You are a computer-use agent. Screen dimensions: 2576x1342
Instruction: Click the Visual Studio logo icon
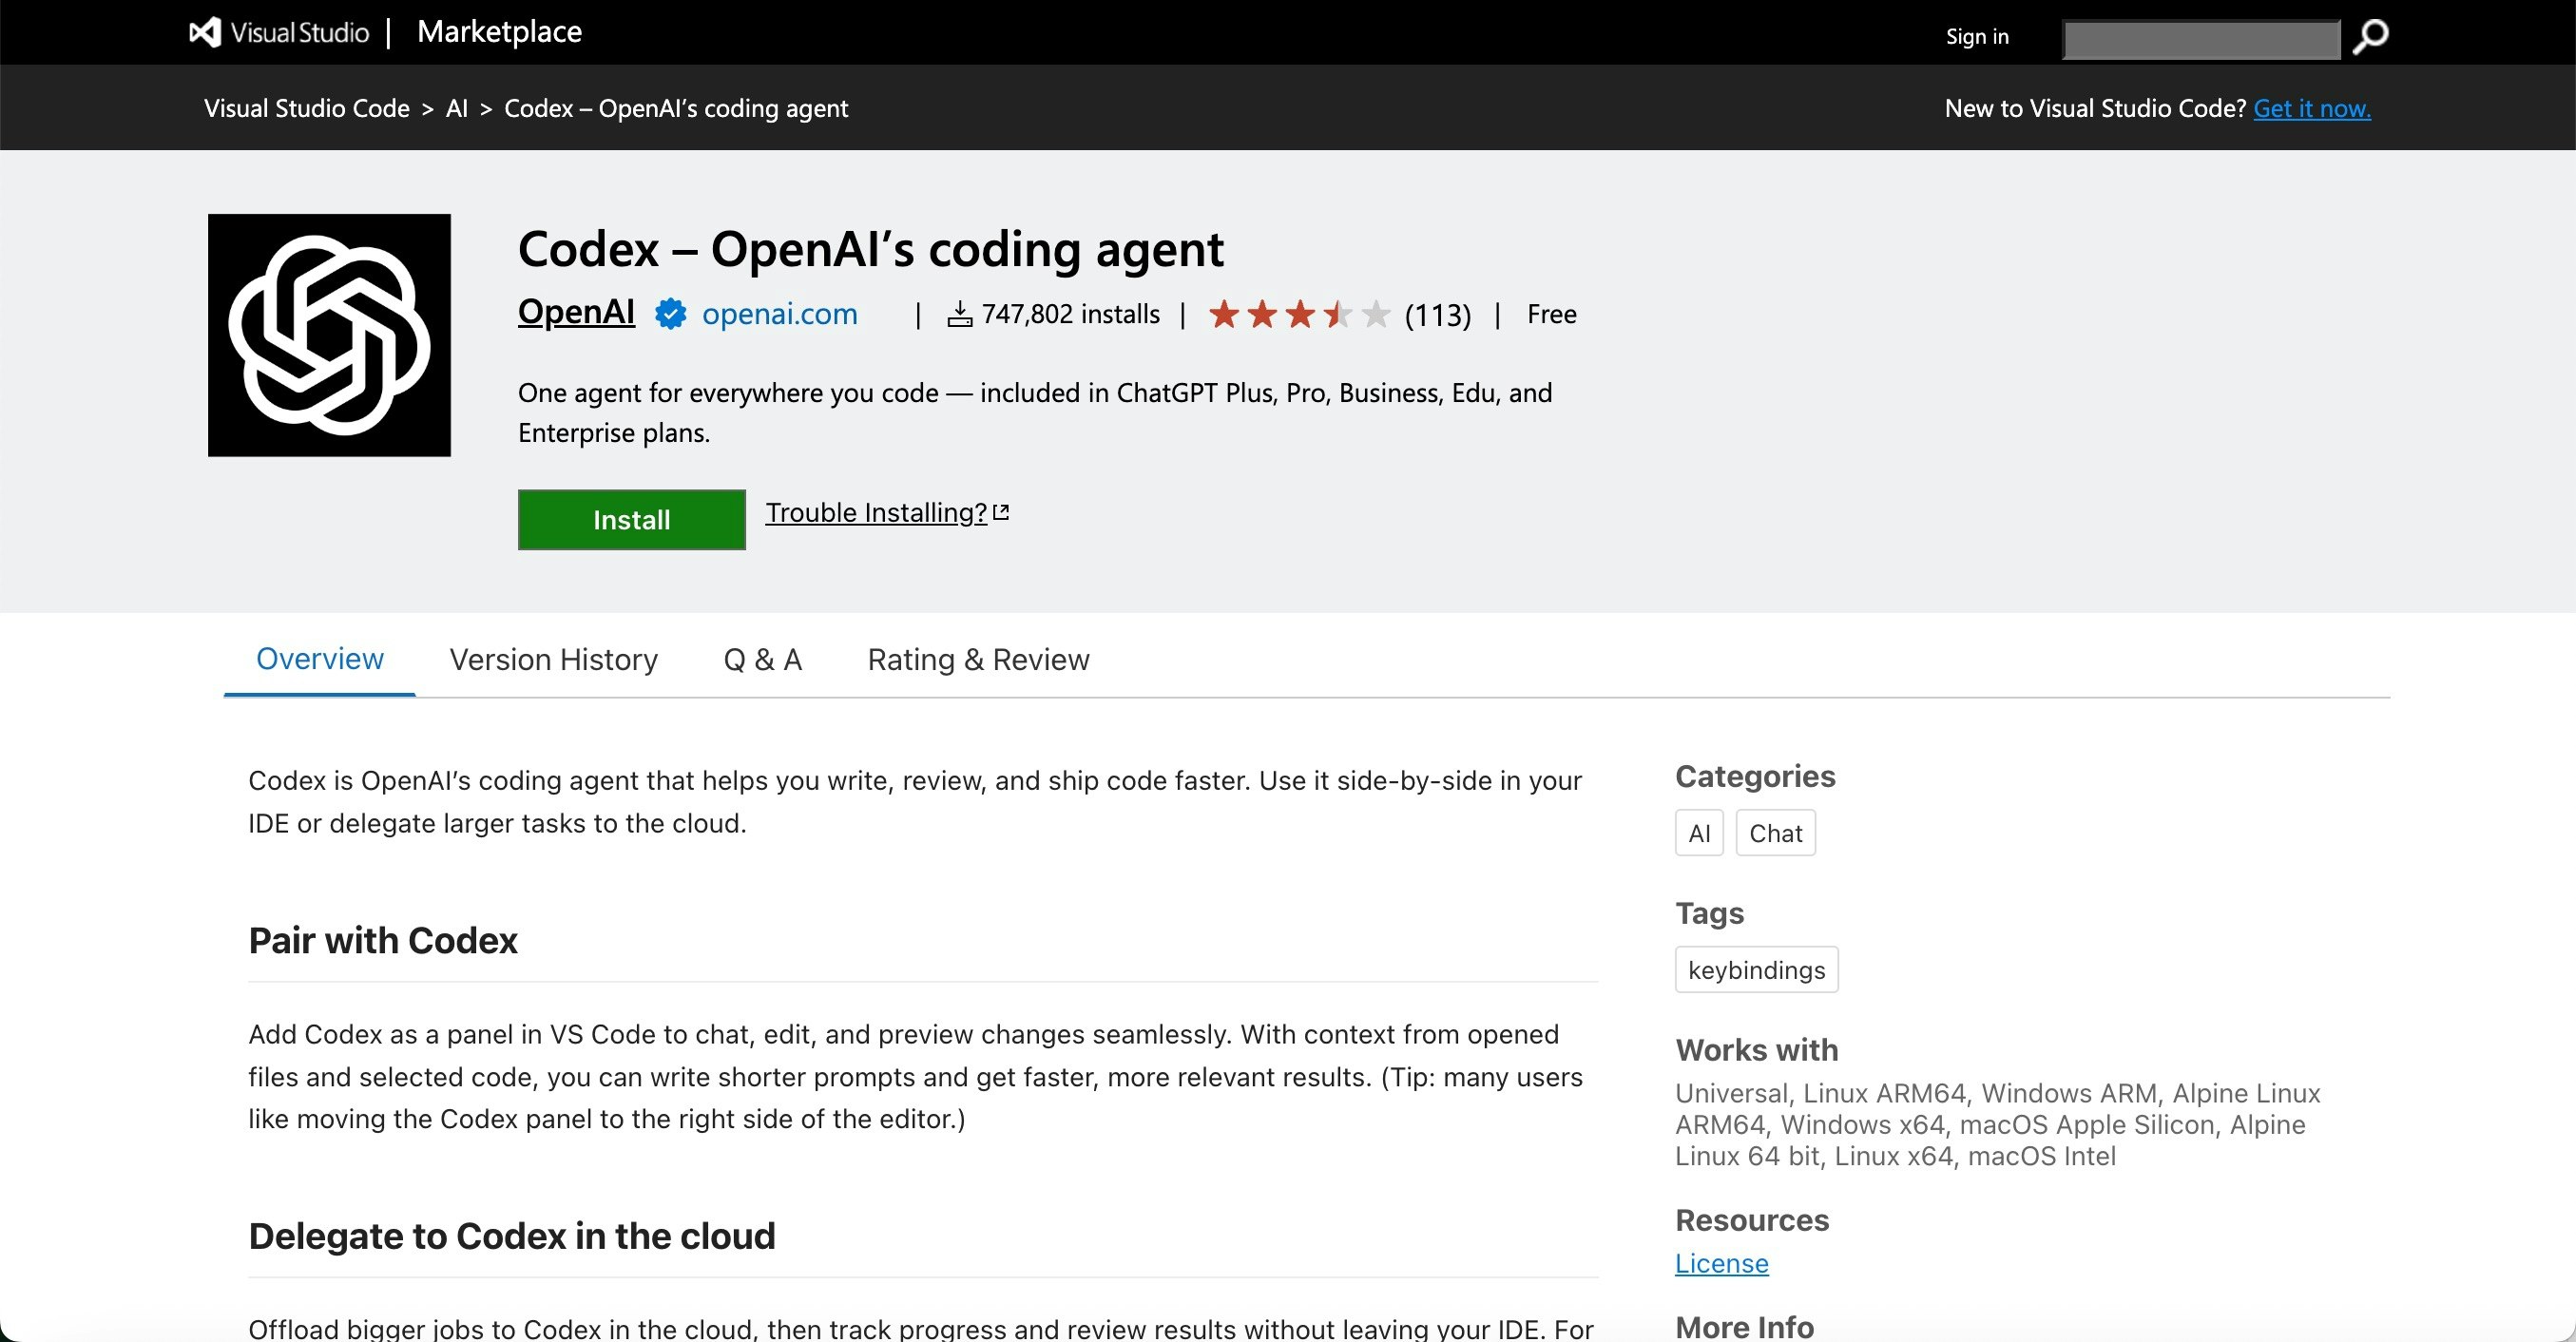205,33
